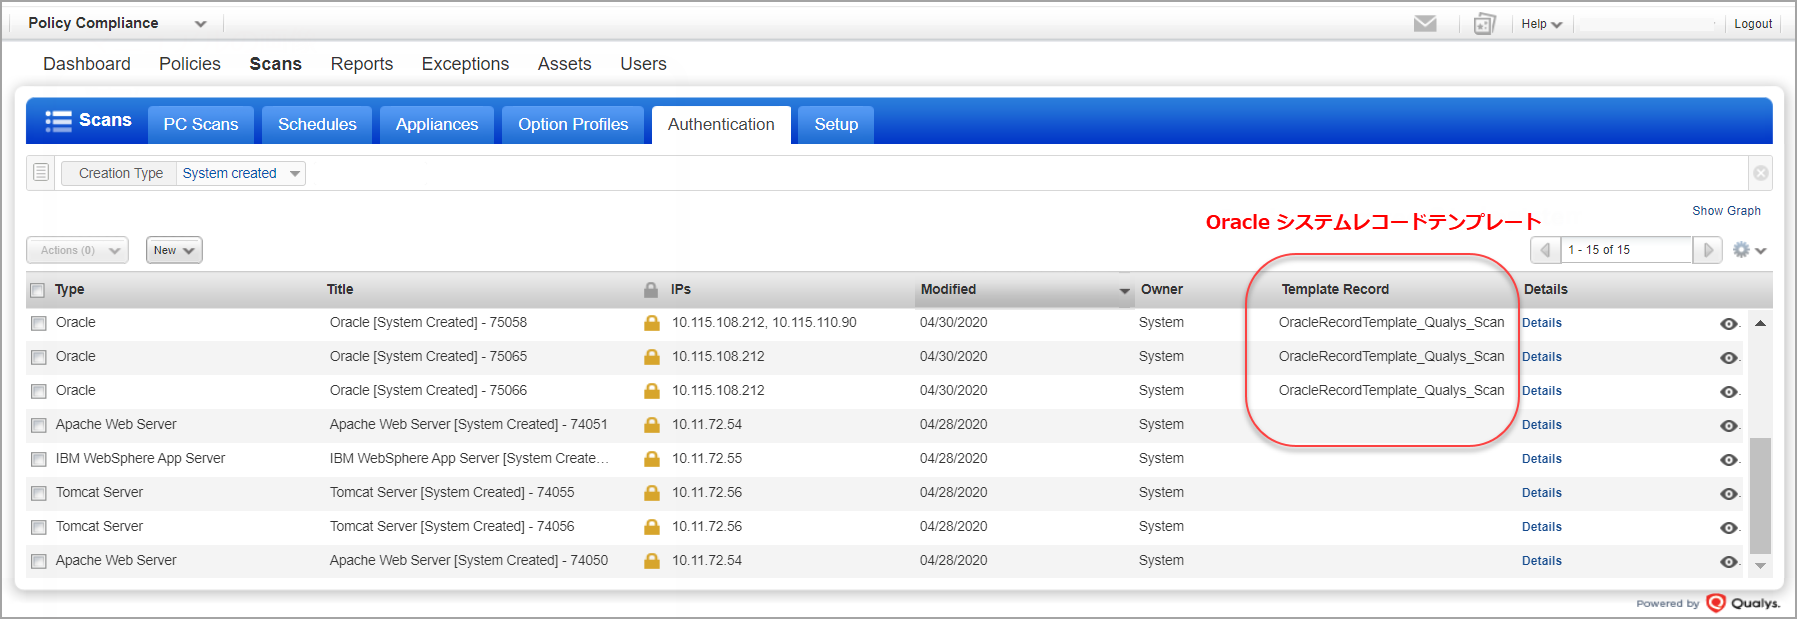
Task: Click the lock icon for Tomcat 74056 row
Action: point(652,527)
